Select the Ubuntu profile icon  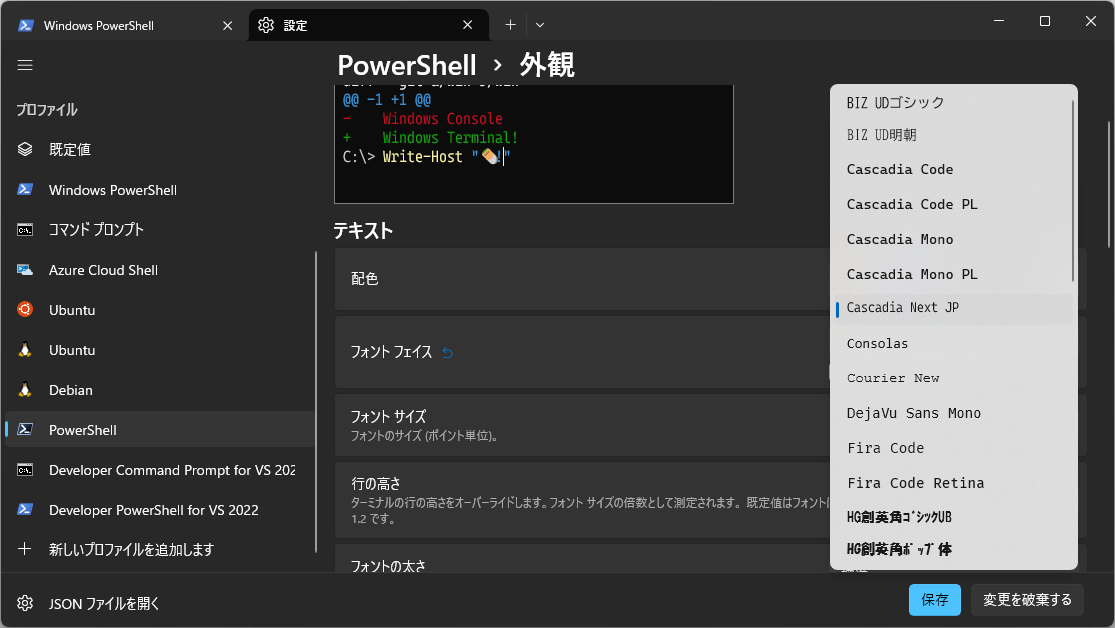(x=25, y=309)
